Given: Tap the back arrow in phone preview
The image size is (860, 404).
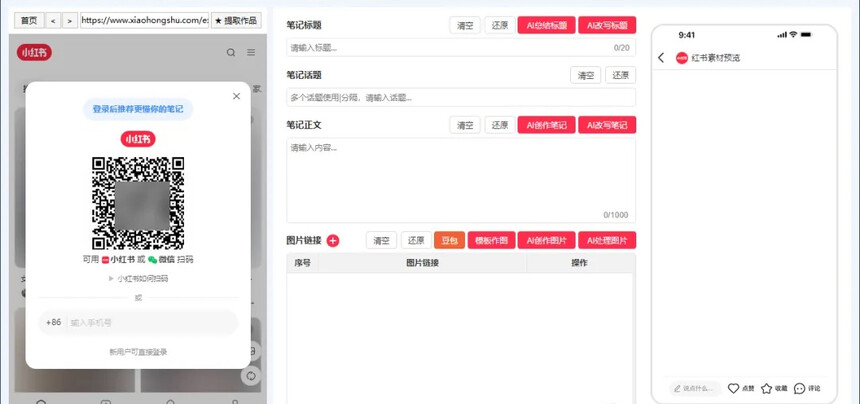Looking at the screenshot, I should [662, 58].
